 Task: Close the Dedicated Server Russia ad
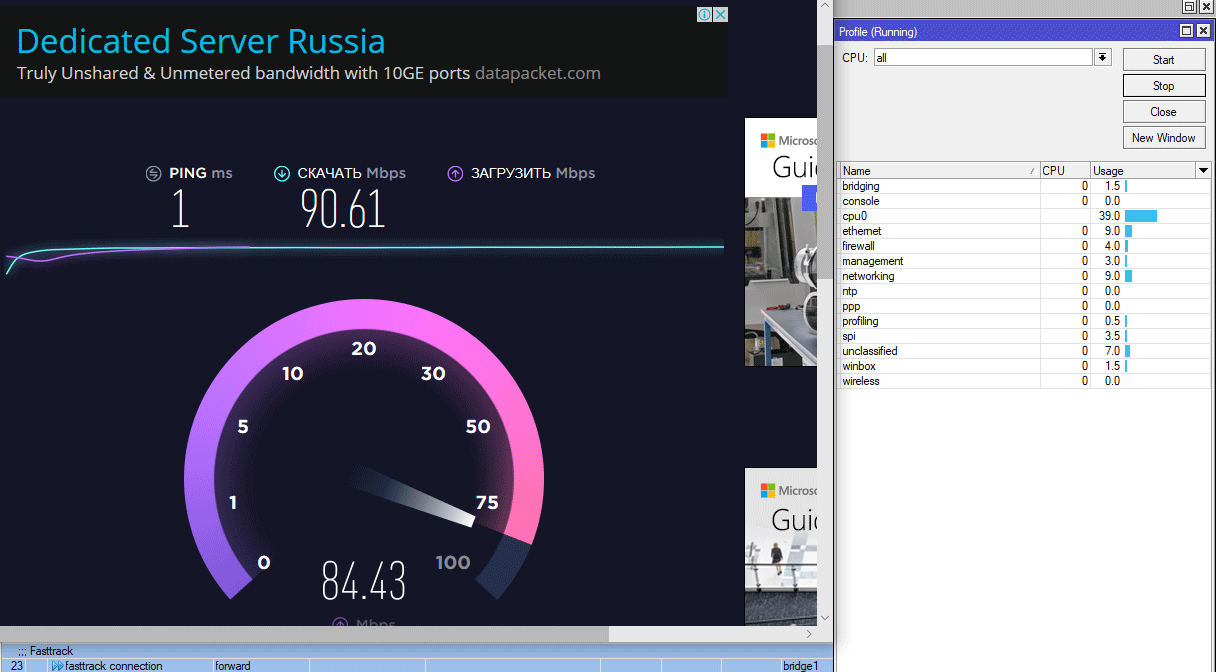point(720,14)
